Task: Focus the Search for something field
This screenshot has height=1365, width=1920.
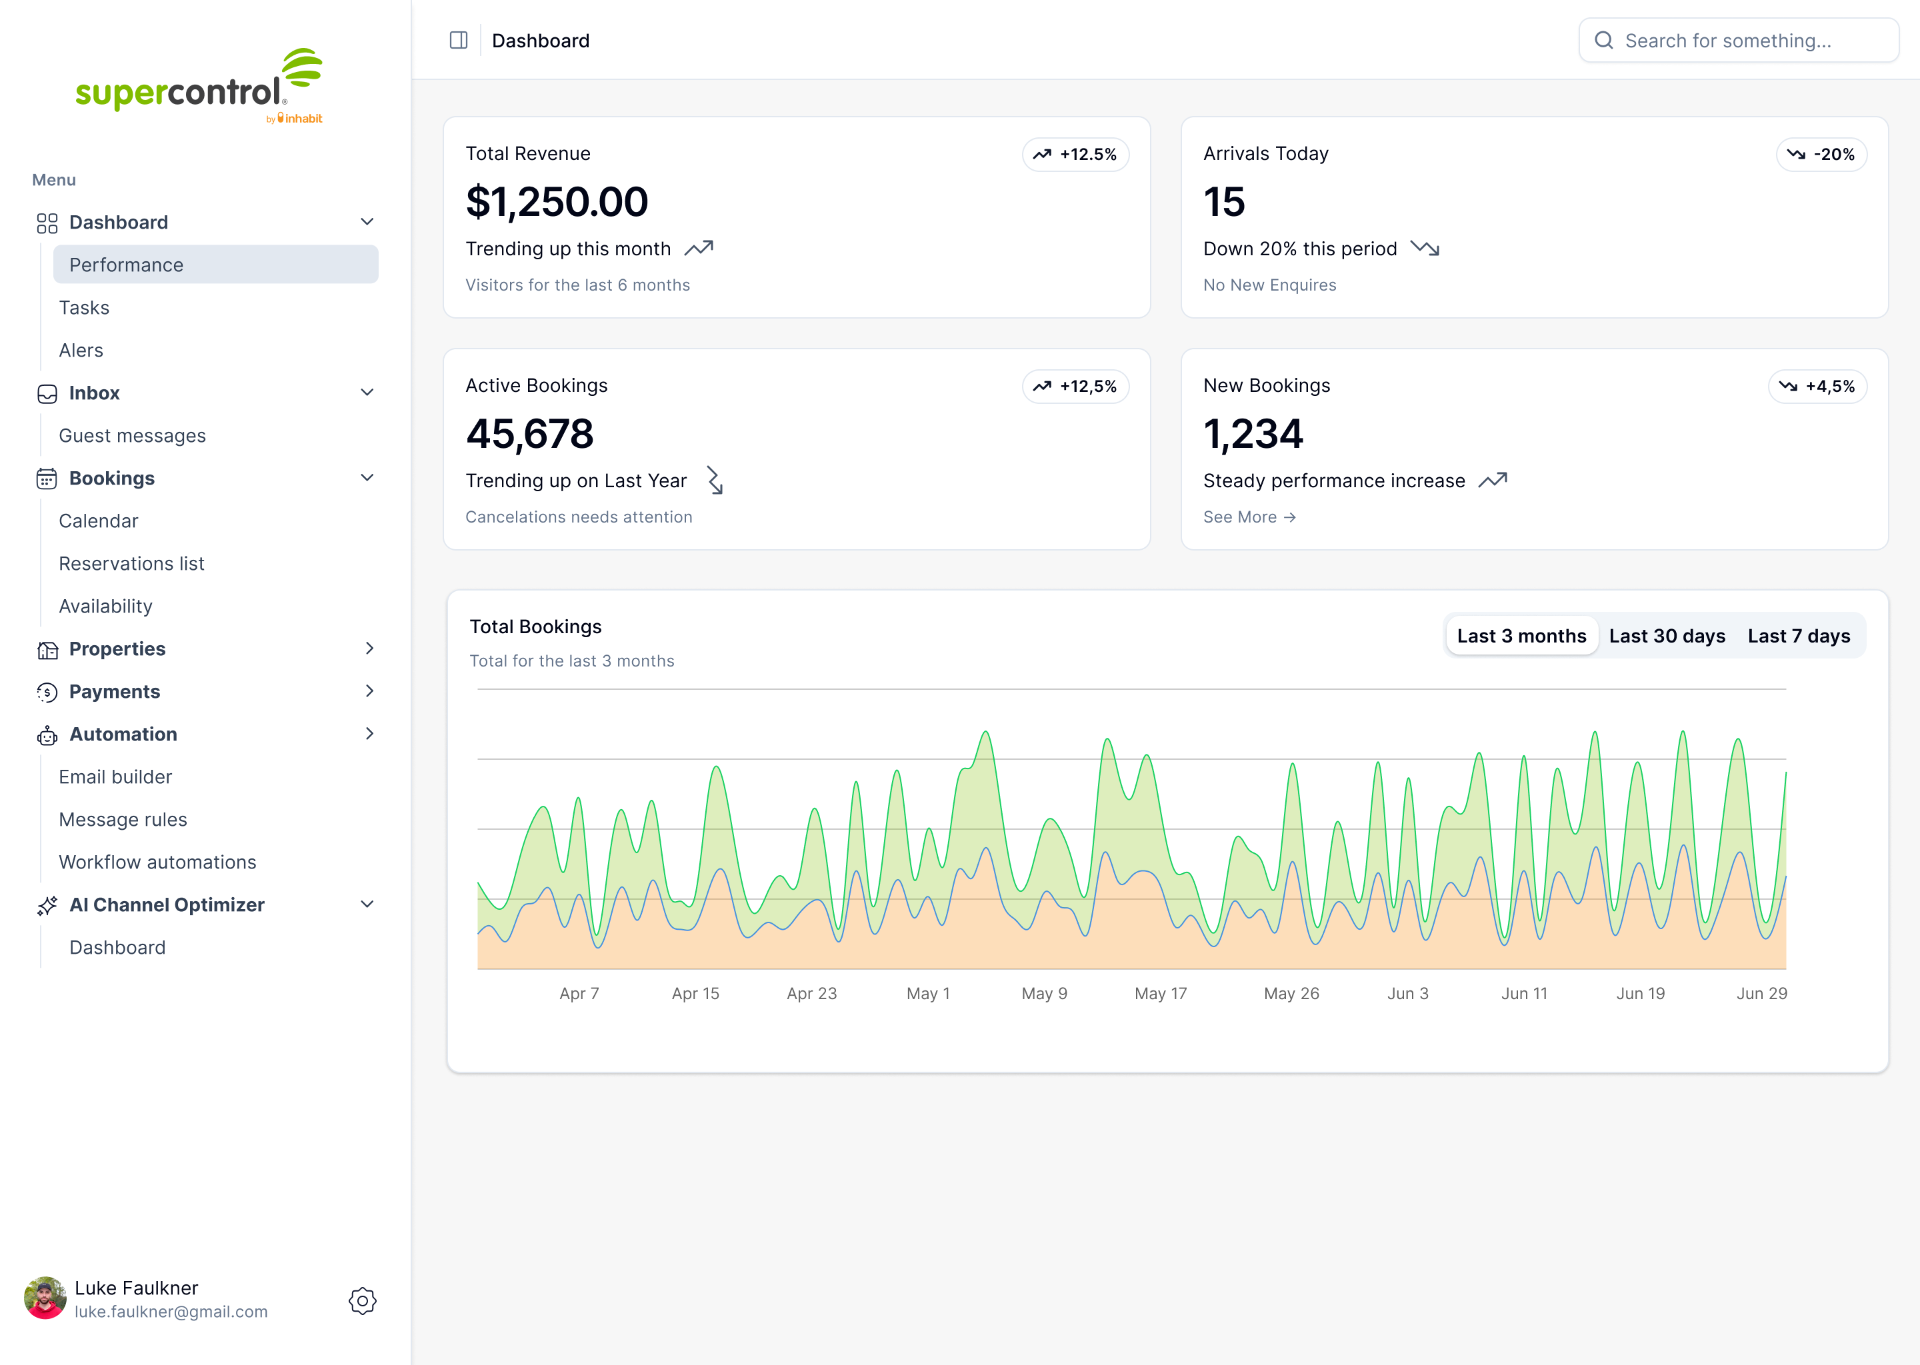Action: pyautogui.click(x=1738, y=40)
